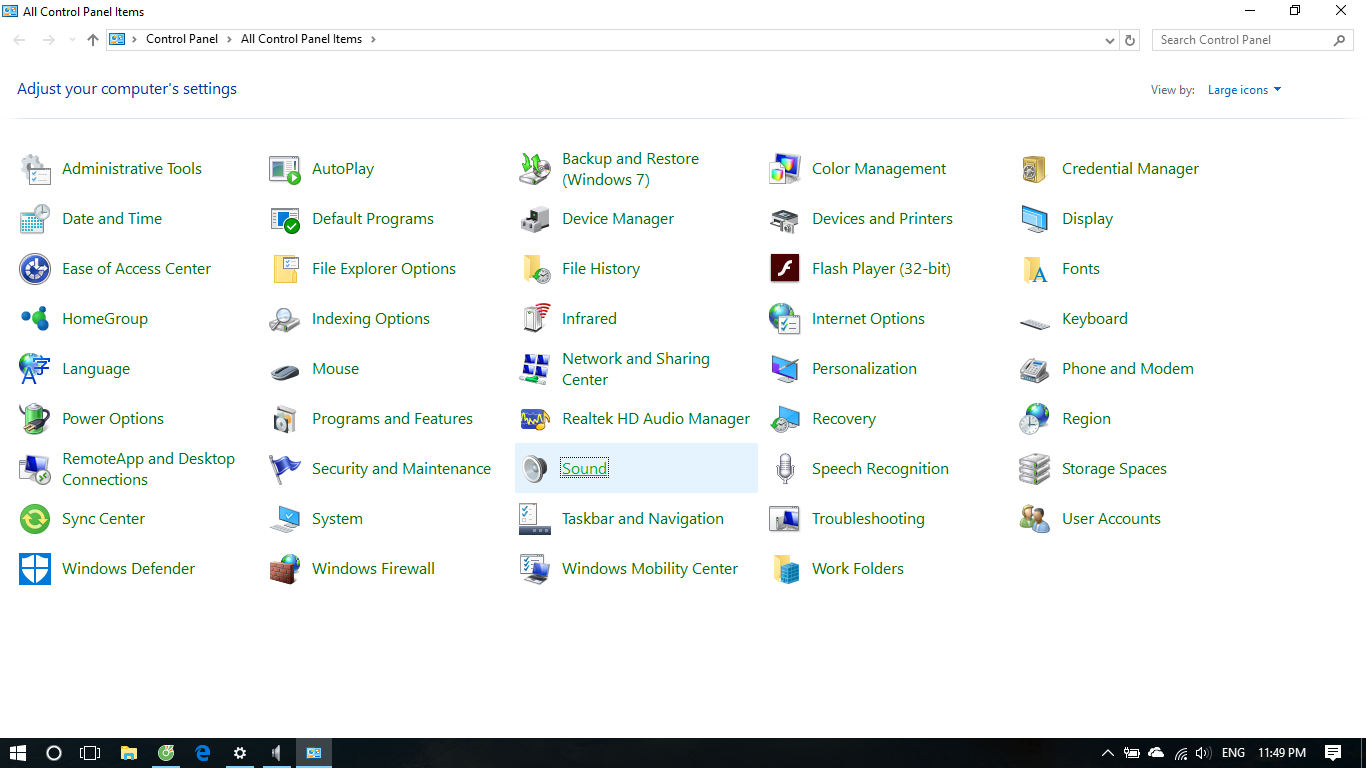Open the Credential Manager safe icon

[x=1035, y=169]
